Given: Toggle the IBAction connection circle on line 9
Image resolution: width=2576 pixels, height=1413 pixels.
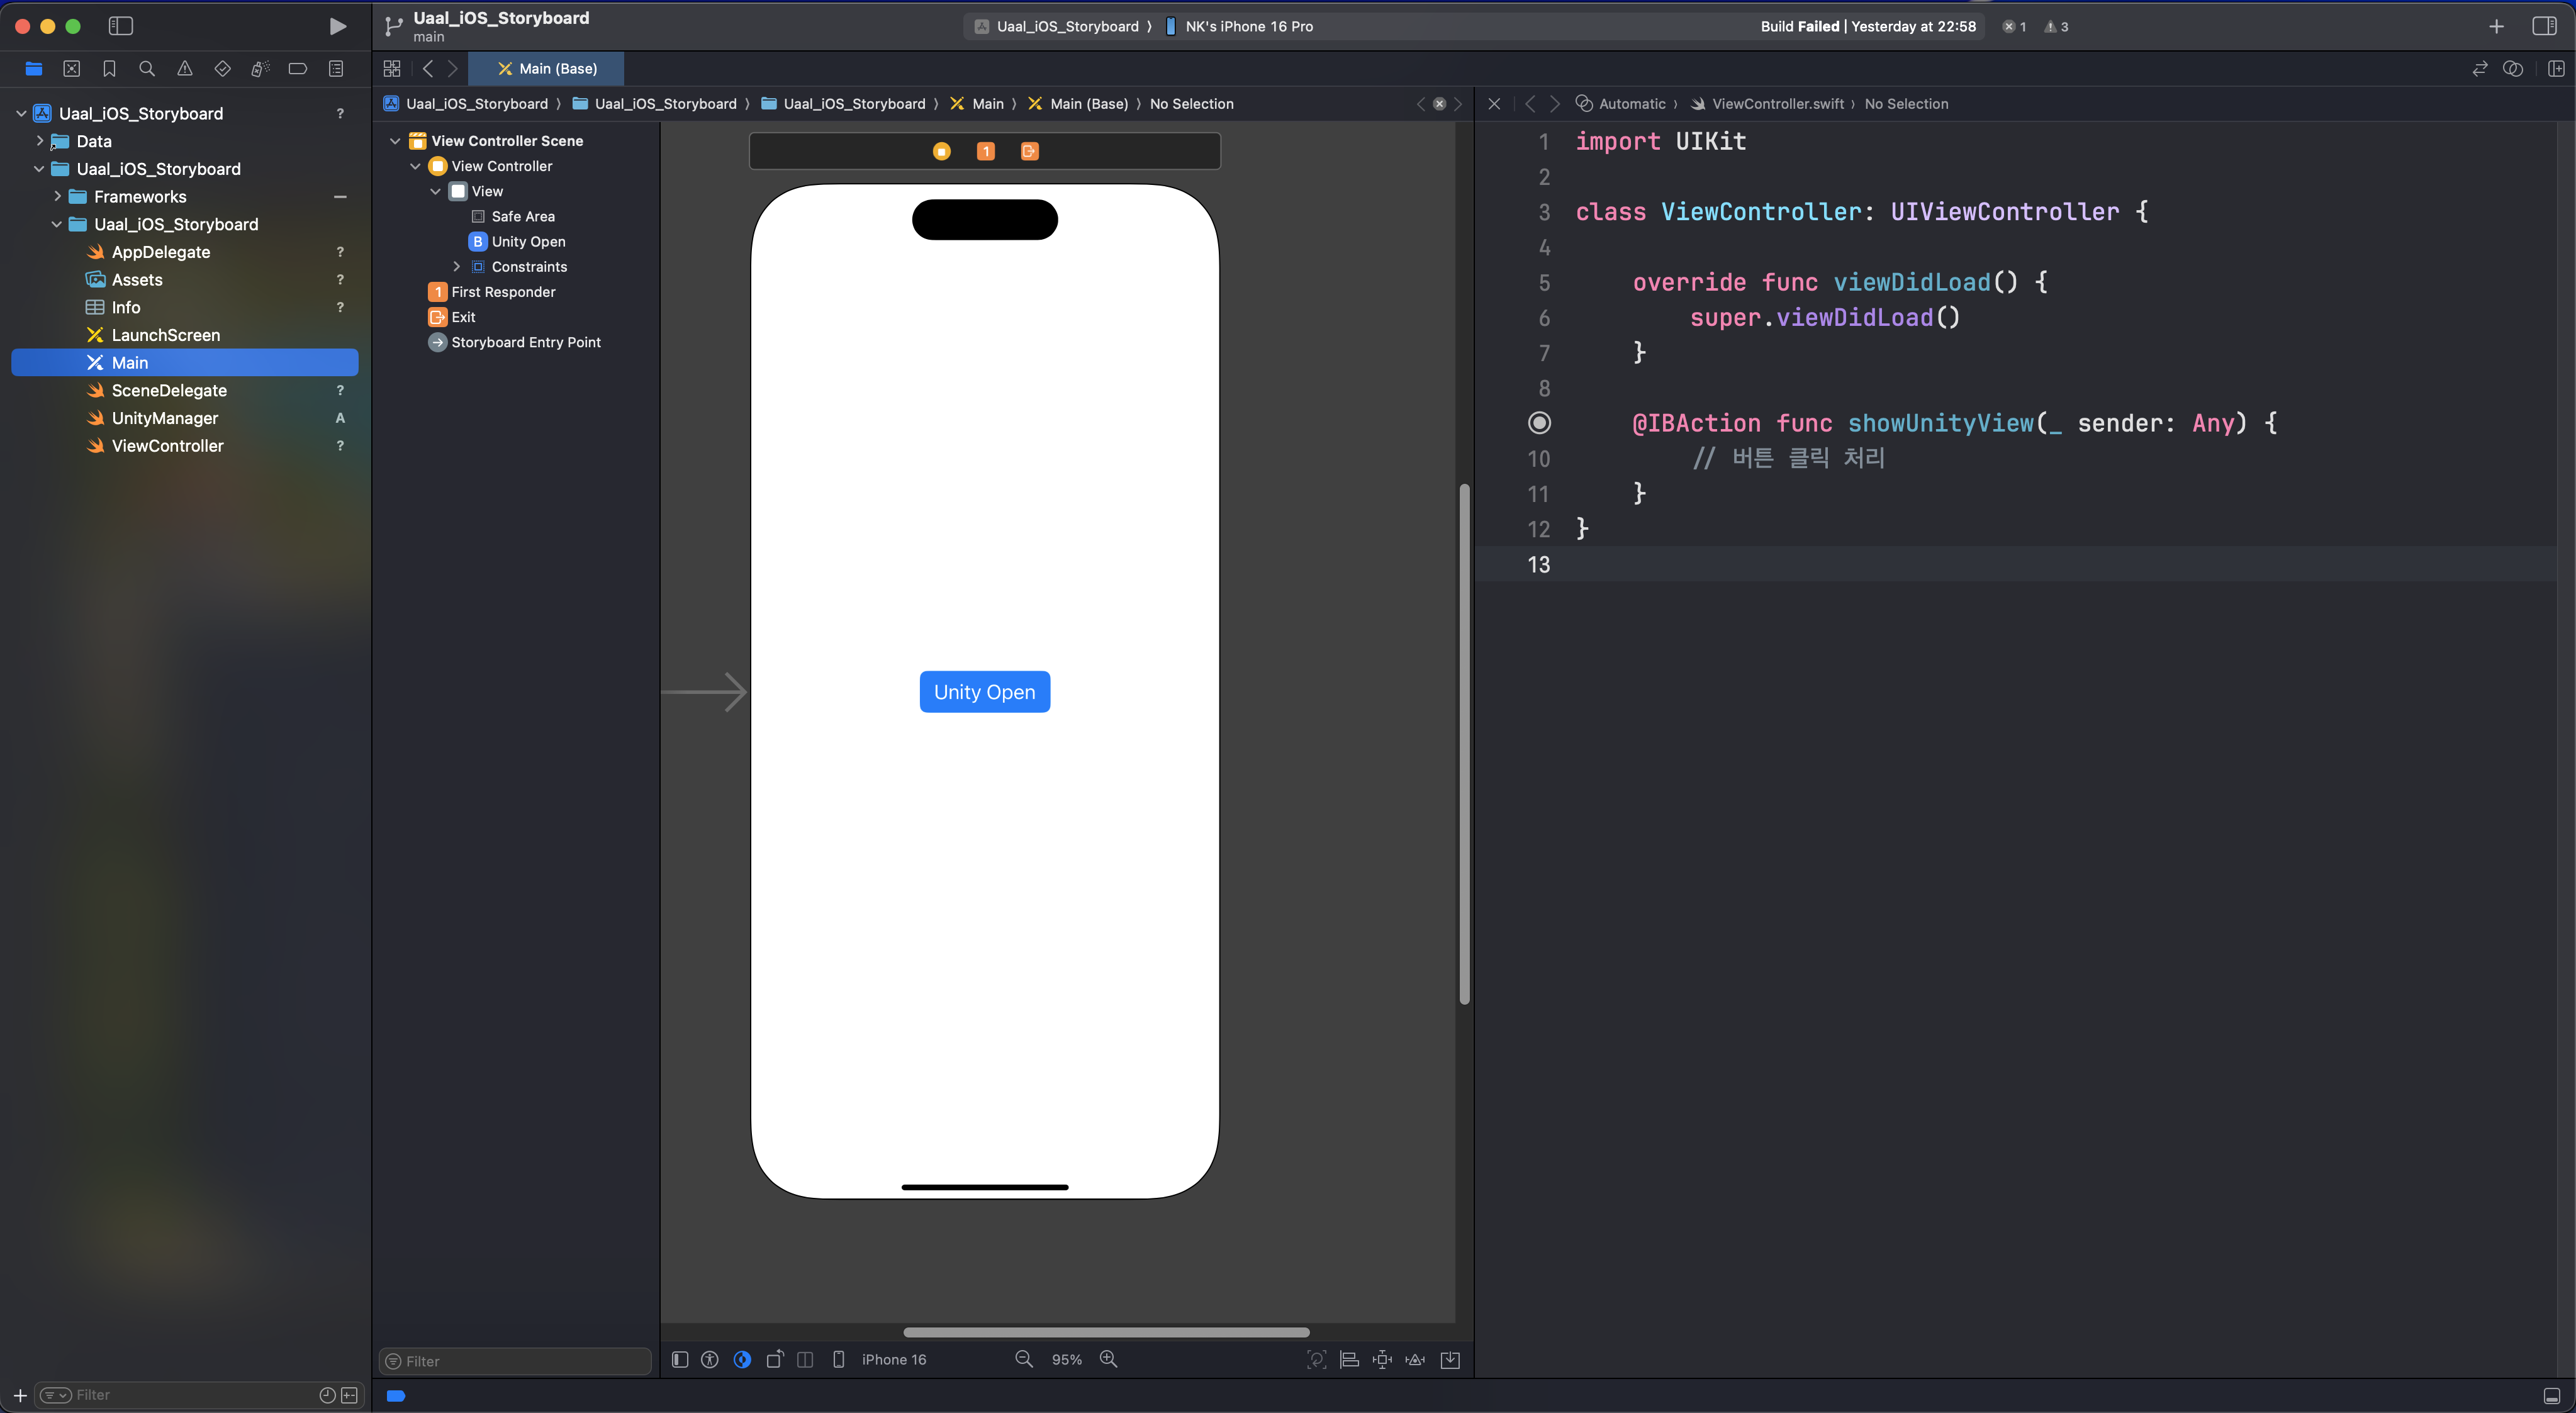Looking at the screenshot, I should (x=1540, y=423).
